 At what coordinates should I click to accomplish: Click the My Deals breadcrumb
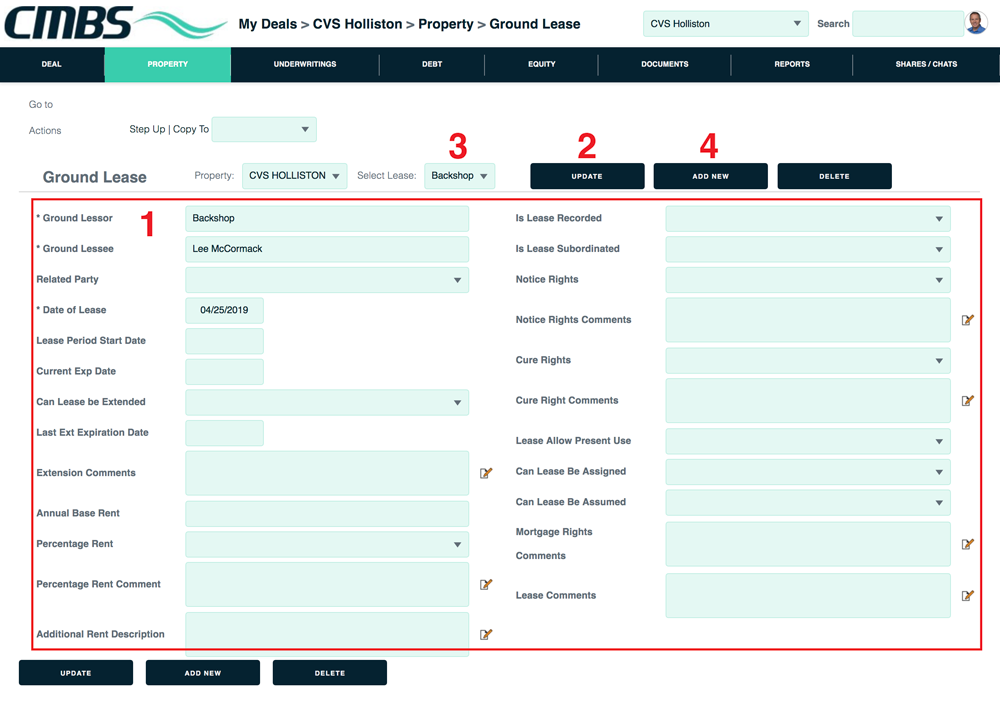(x=268, y=24)
